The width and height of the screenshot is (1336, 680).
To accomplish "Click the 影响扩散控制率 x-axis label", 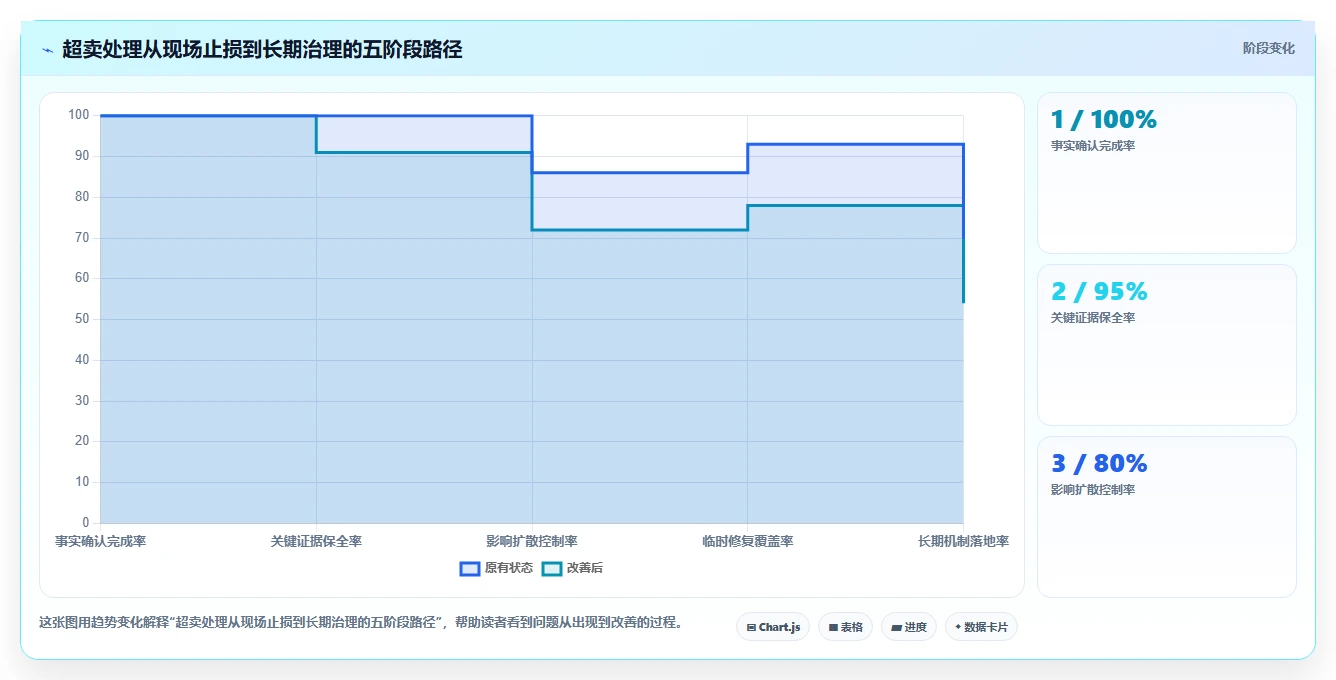I will pos(532,541).
